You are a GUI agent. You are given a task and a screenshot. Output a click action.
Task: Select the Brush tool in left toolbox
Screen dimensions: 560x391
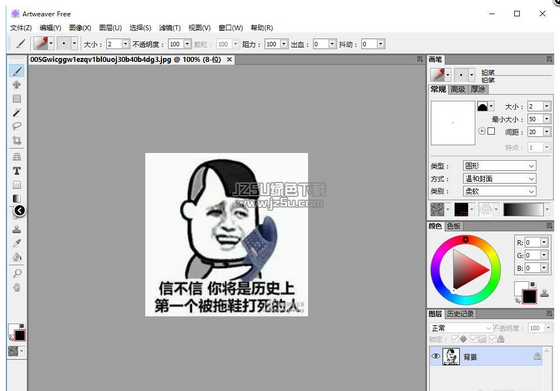pos(17,71)
